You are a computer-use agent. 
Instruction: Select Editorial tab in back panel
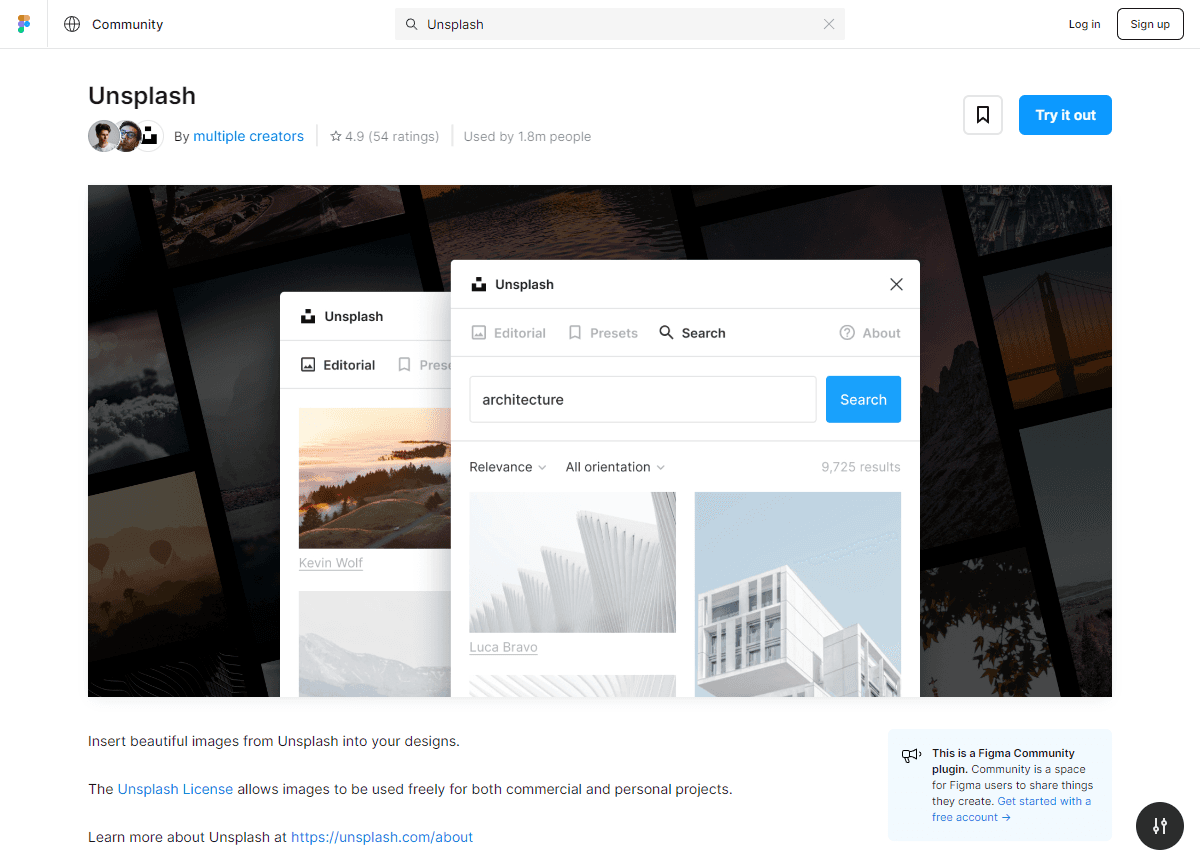pos(338,365)
